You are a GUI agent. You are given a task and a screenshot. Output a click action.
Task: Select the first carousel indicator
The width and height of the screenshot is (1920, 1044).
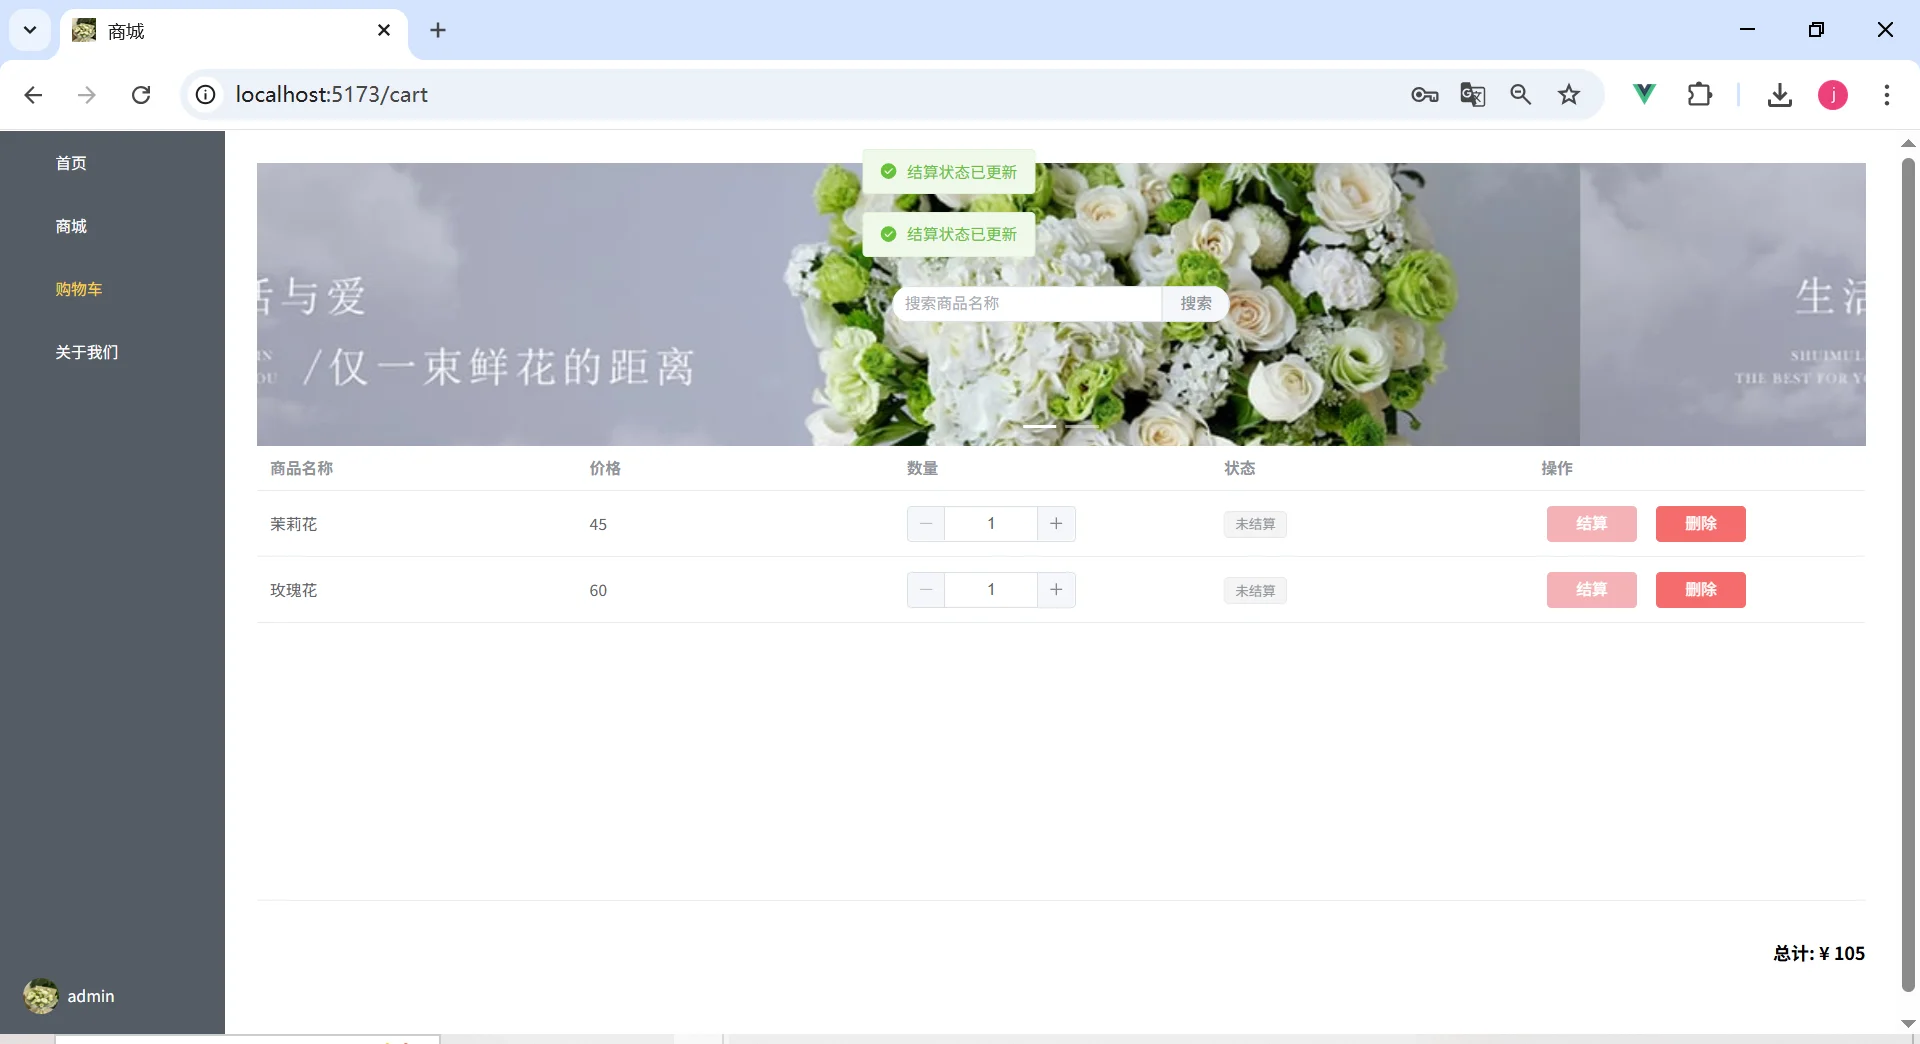pos(1039,426)
